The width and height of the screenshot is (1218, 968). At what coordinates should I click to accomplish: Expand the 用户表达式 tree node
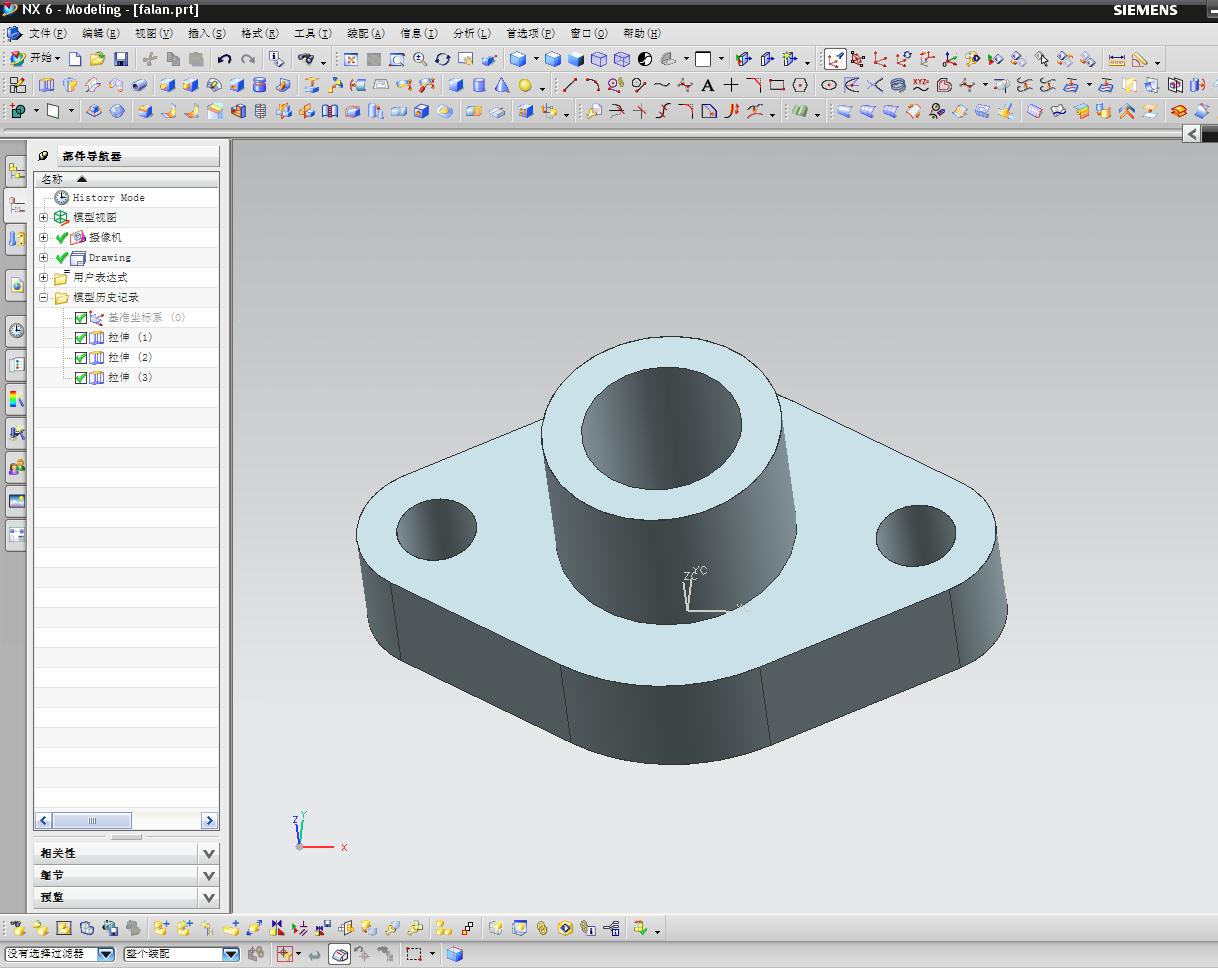coord(44,278)
